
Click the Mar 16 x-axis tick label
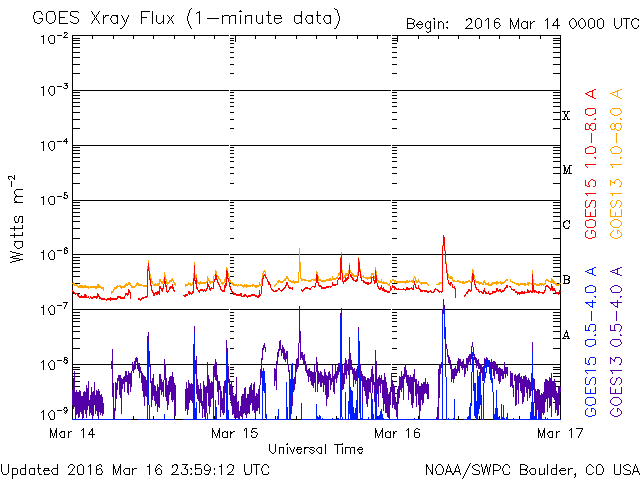[396, 433]
